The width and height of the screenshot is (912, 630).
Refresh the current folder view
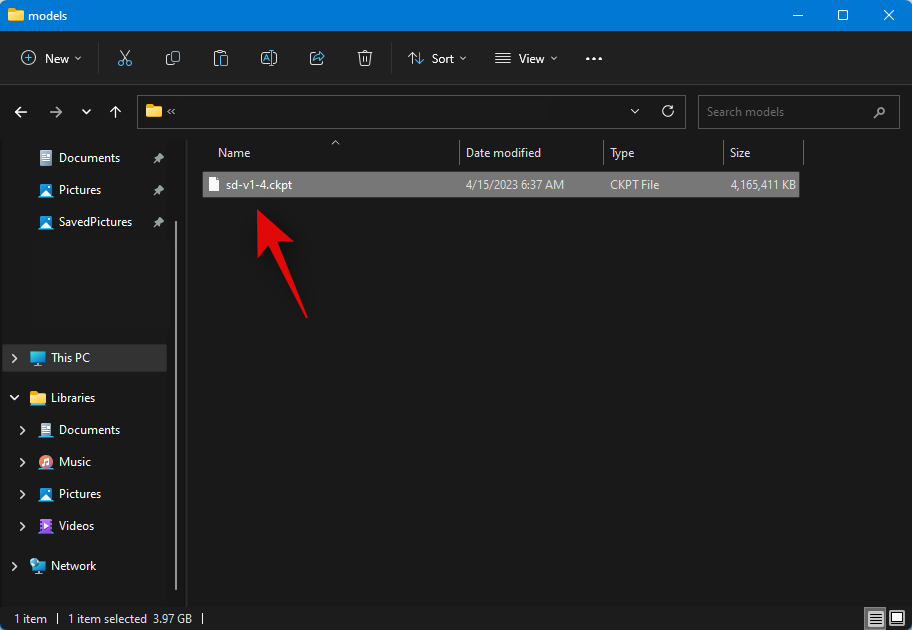(668, 112)
